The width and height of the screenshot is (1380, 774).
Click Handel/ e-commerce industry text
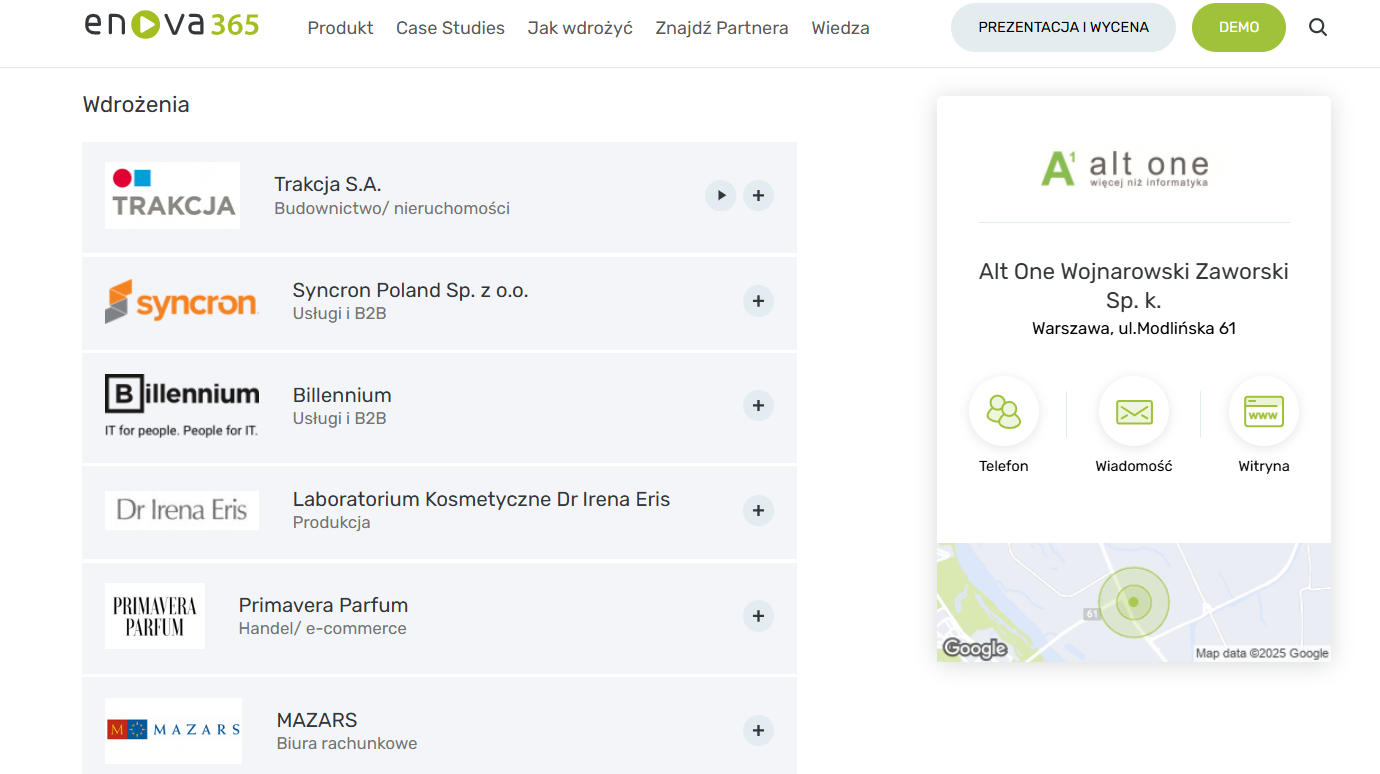coord(322,628)
